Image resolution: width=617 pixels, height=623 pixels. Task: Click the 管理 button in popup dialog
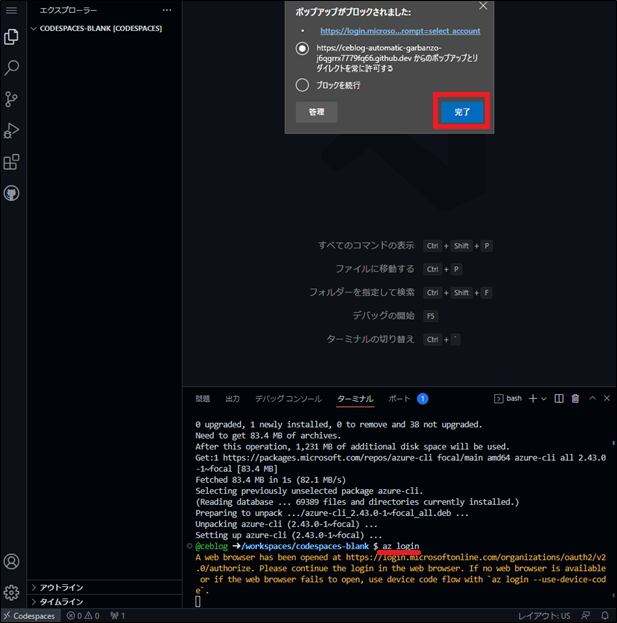pyautogui.click(x=317, y=112)
